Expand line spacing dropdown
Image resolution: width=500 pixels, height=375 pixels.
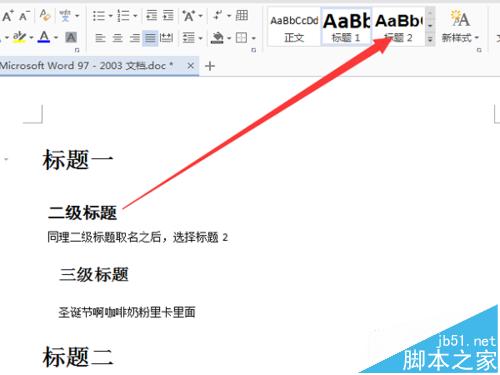point(201,38)
